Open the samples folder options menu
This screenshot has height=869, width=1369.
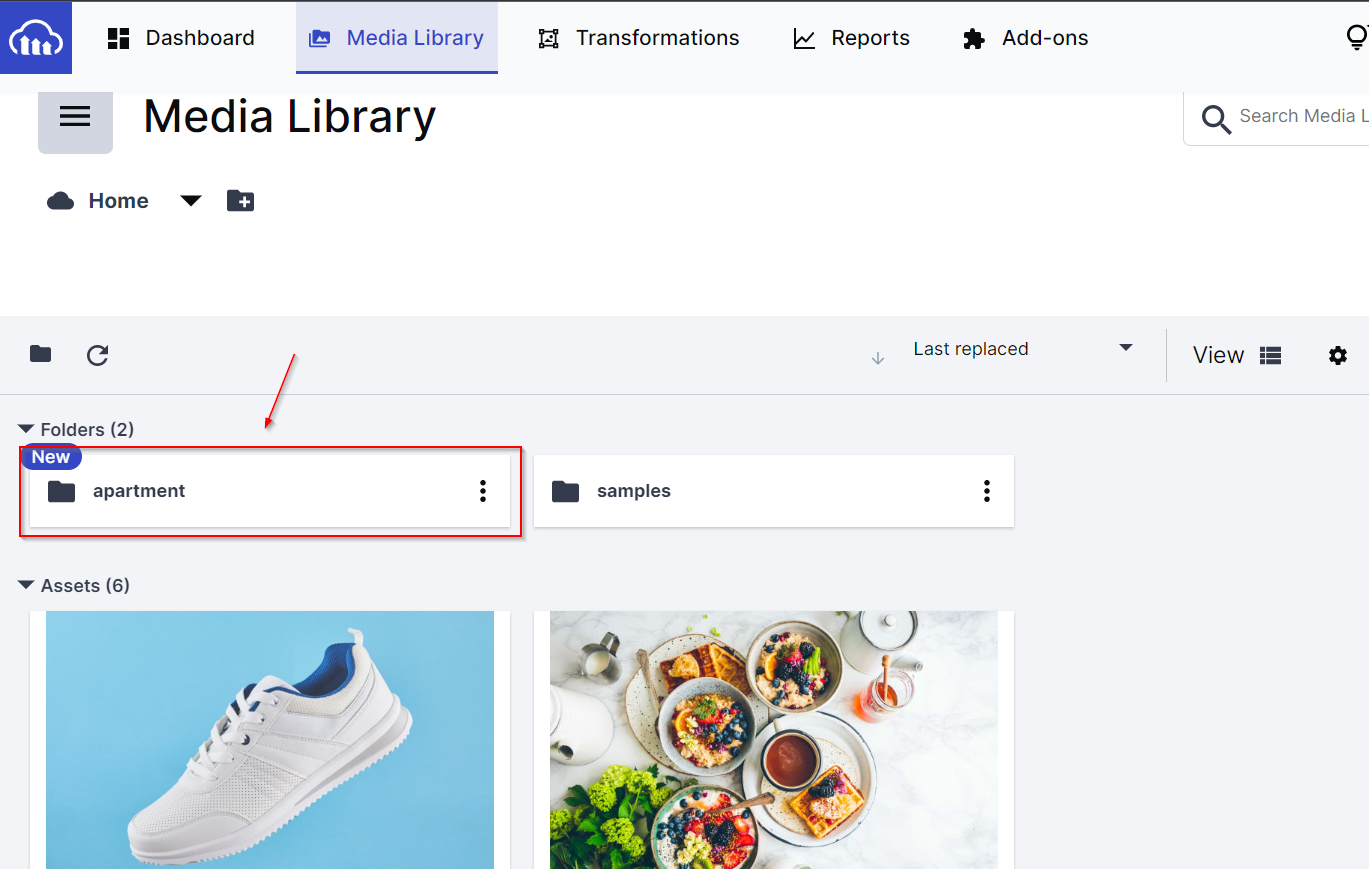(x=987, y=491)
